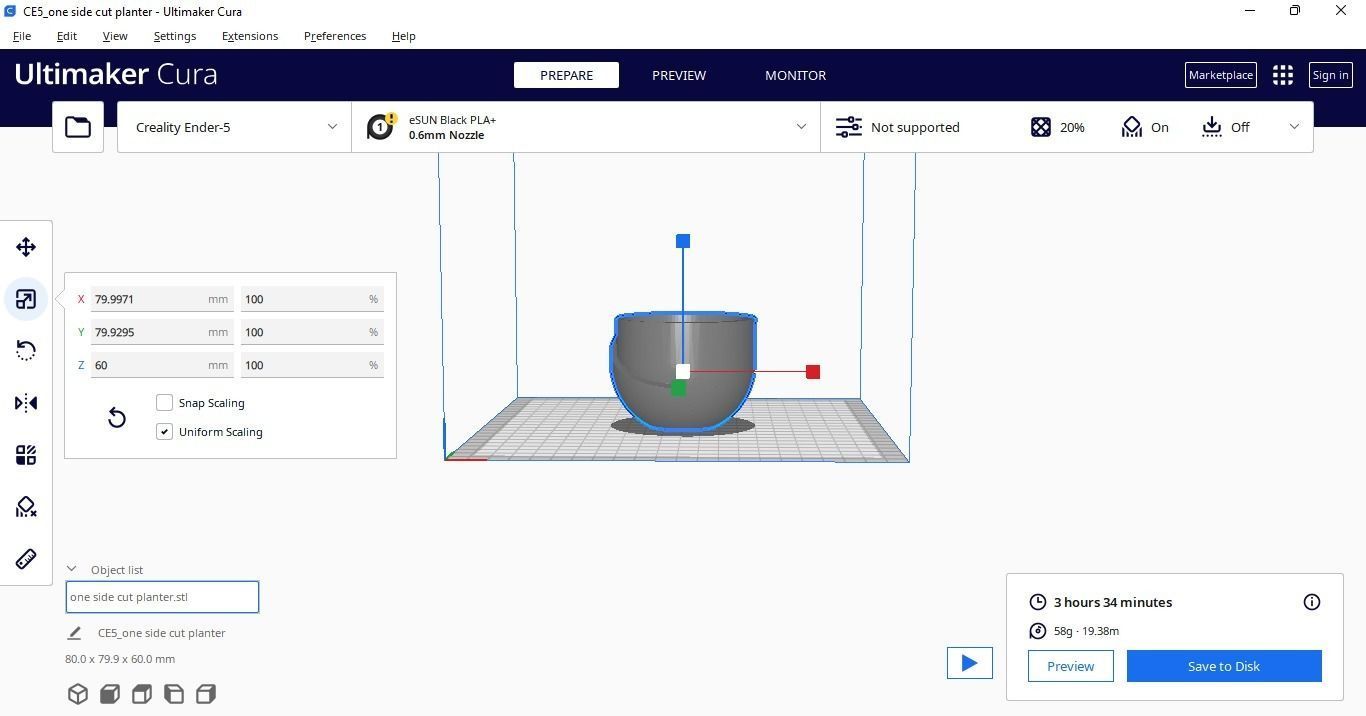Viewport: 1366px width, 716px height.
Task: Open the Creality Ender-5 printer dropdown
Action: pos(234,127)
